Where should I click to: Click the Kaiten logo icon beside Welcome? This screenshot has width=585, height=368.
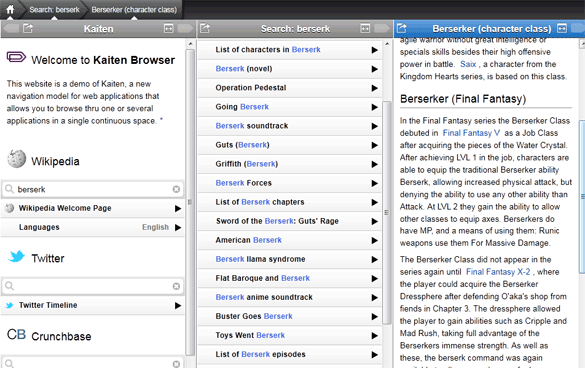16,57
